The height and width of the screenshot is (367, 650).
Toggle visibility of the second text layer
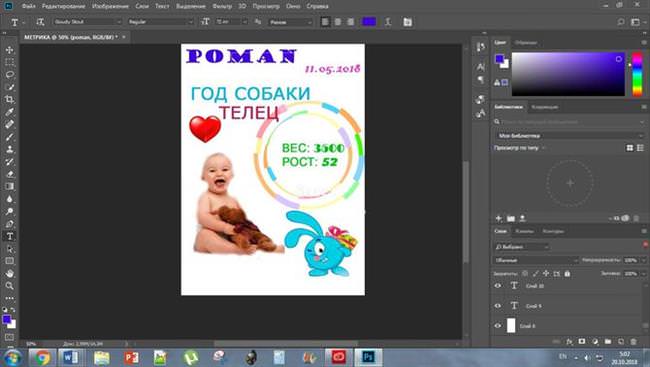498,306
